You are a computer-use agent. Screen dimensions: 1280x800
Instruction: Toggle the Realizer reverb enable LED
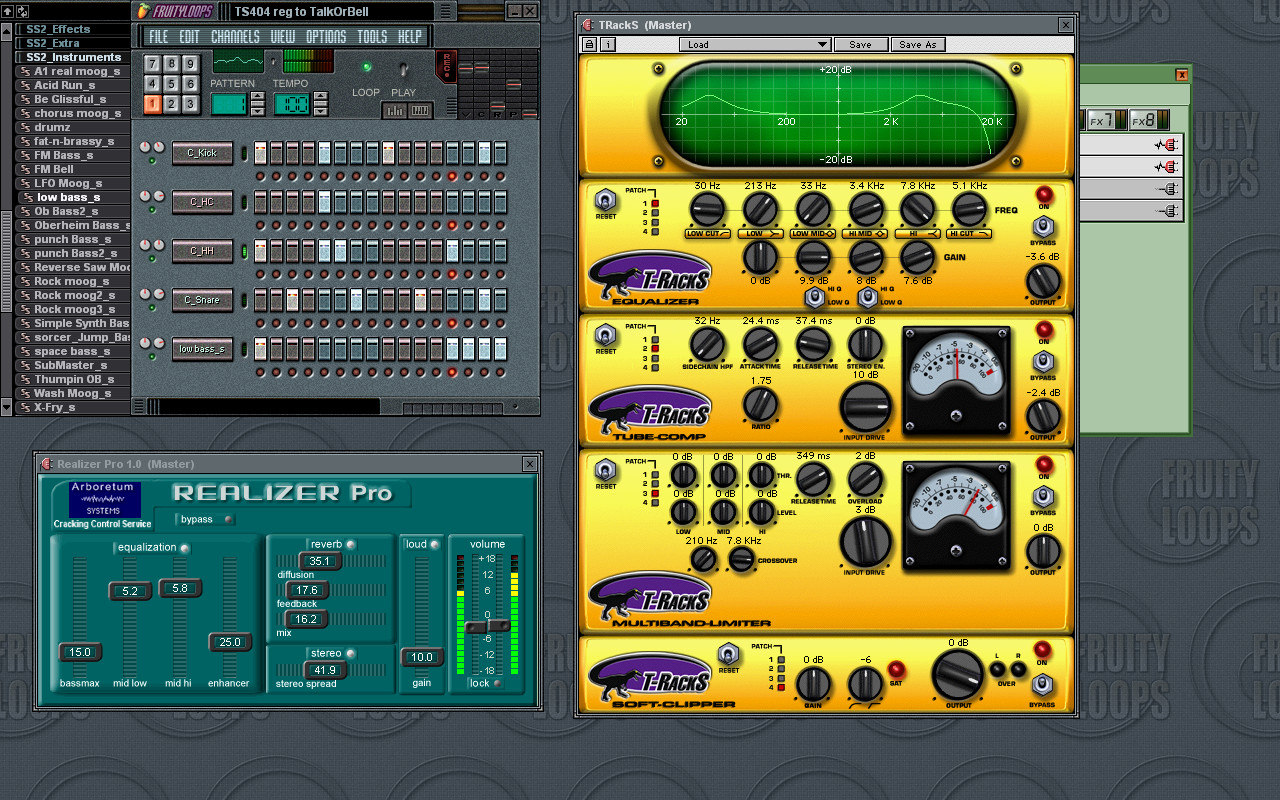coord(351,544)
